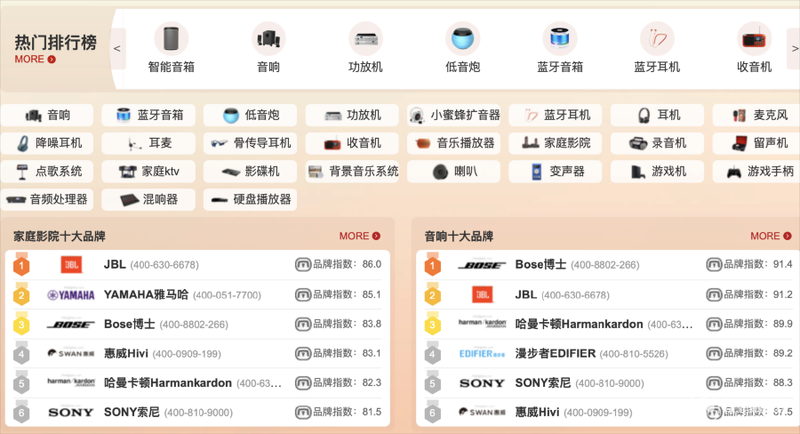Open the 智能音箱 ranking icon
Image resolution: width=800 pixels, height=434 pixels.
(x=171, y=39)
